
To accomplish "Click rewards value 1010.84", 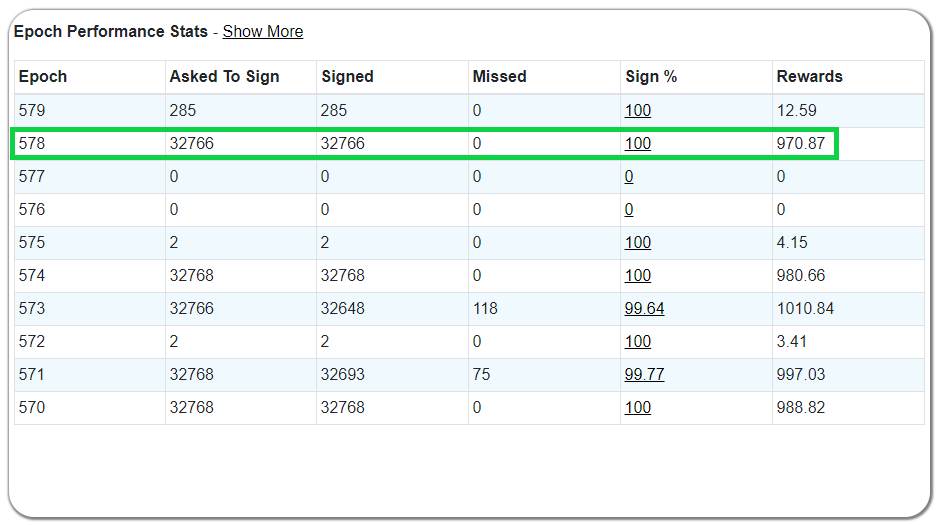I will pos(805,309).
